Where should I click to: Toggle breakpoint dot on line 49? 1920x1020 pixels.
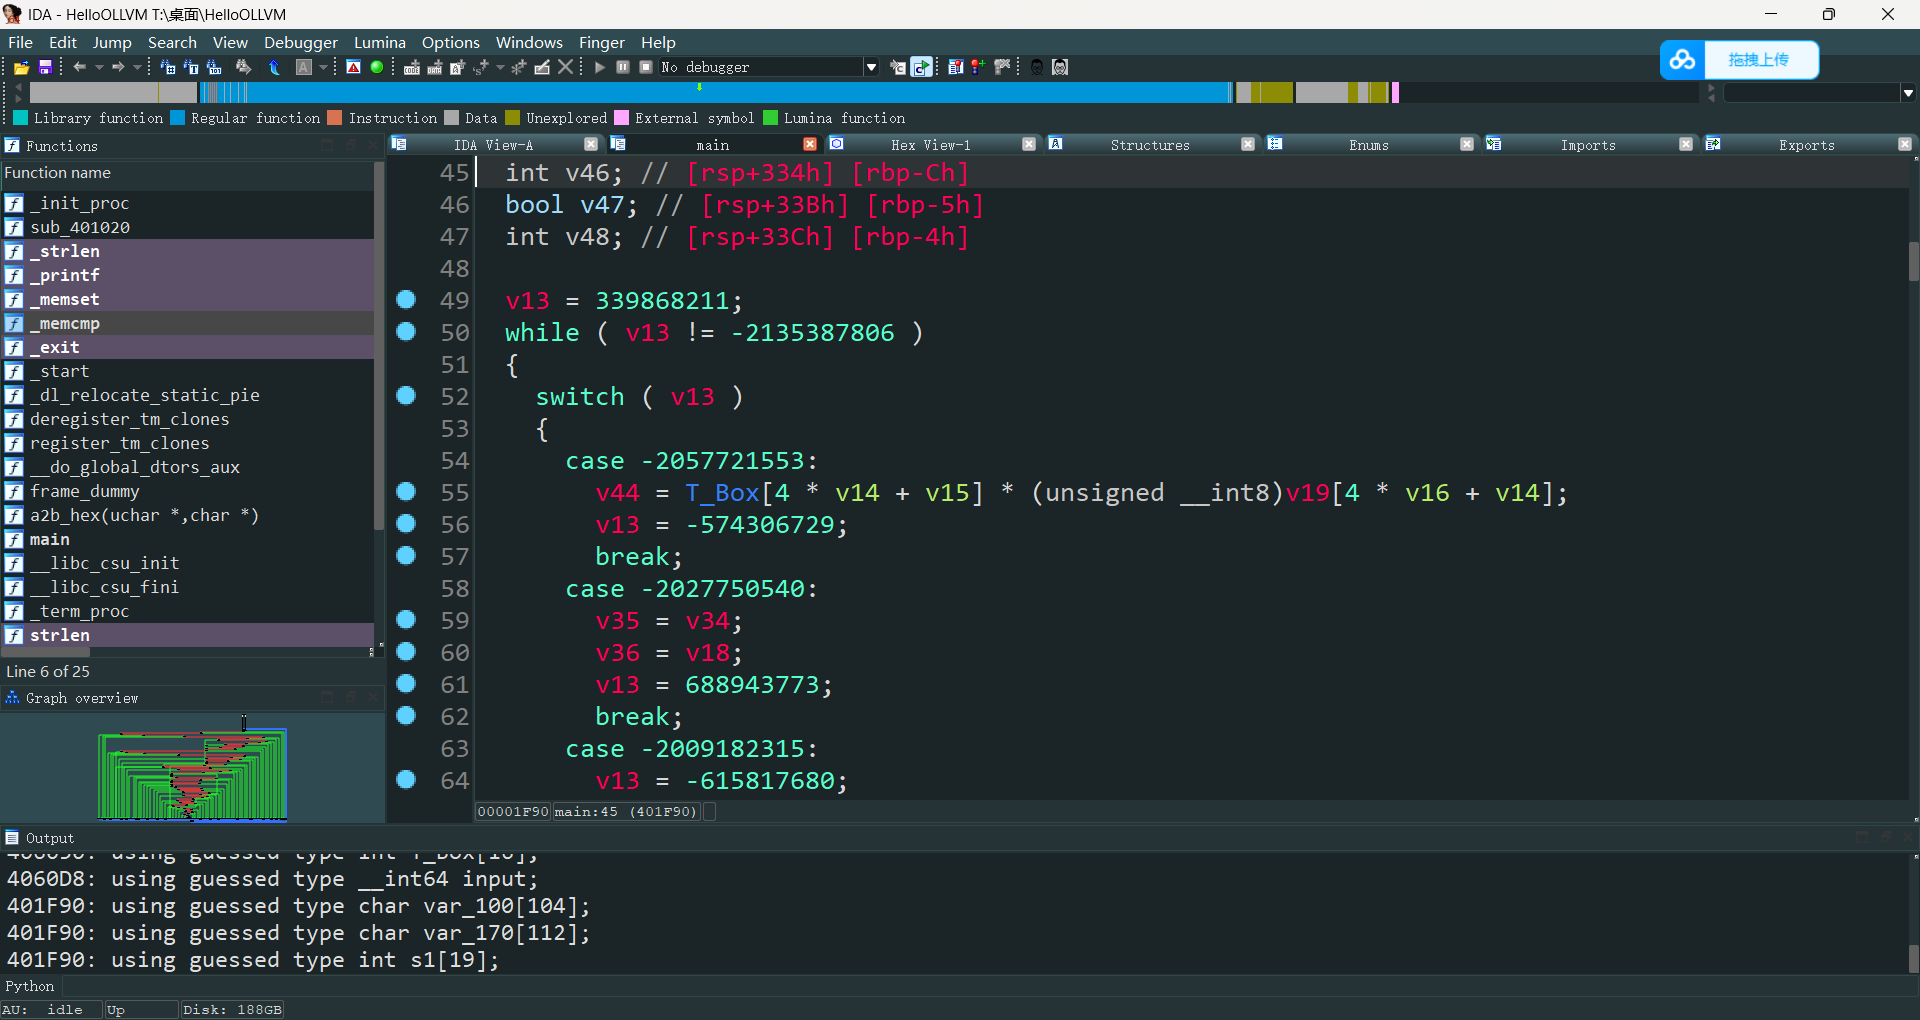click(x=406, y=299)
